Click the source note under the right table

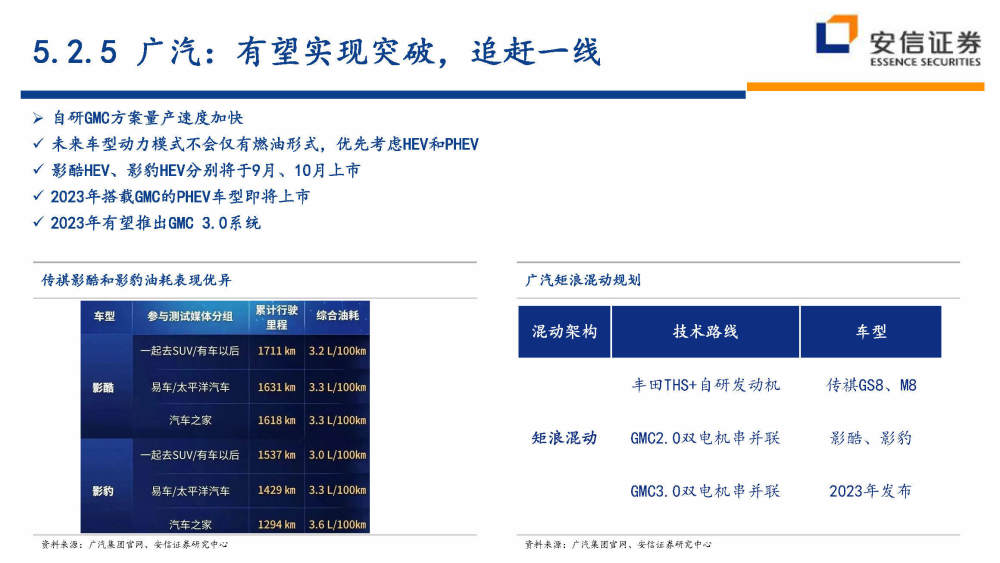(618, 545)
